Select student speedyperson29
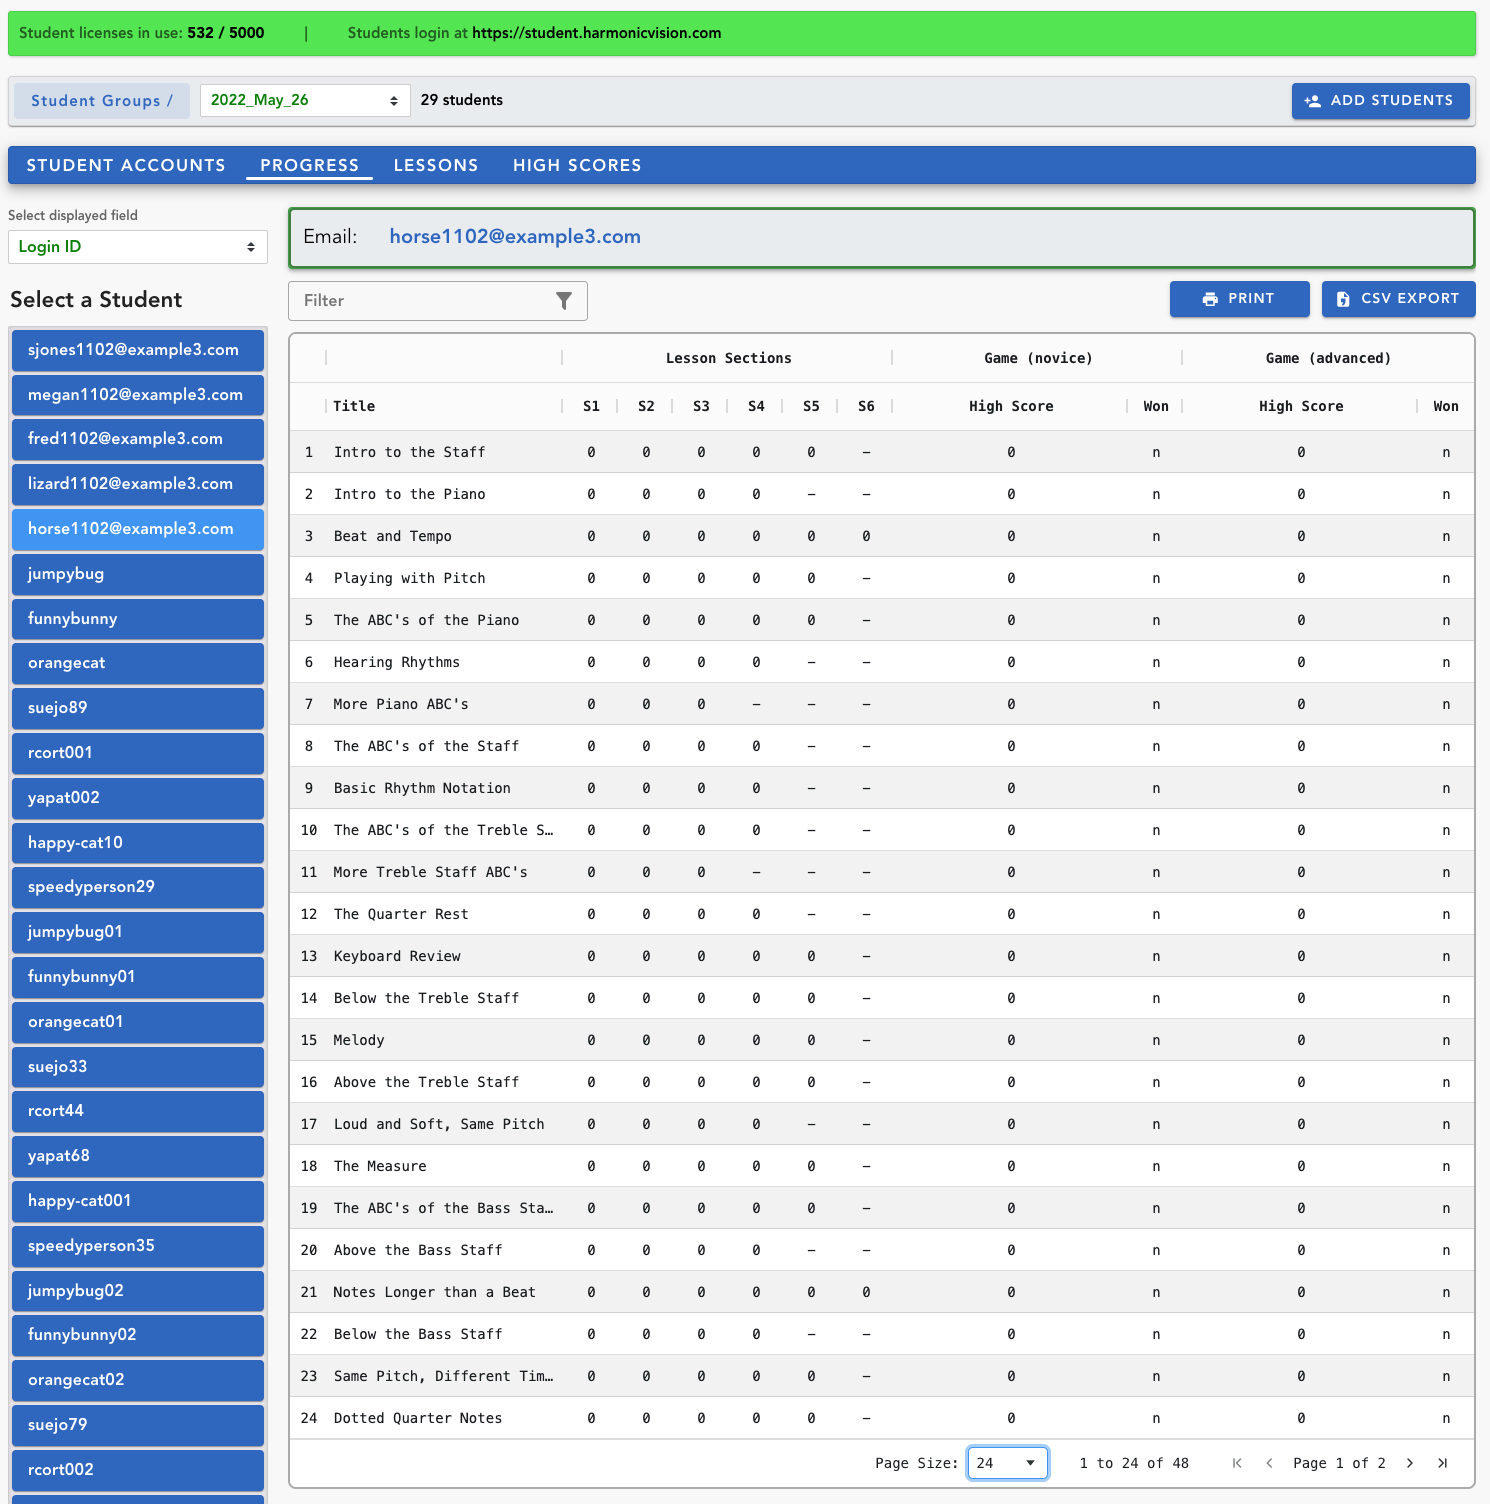 [x=138, y=887]
